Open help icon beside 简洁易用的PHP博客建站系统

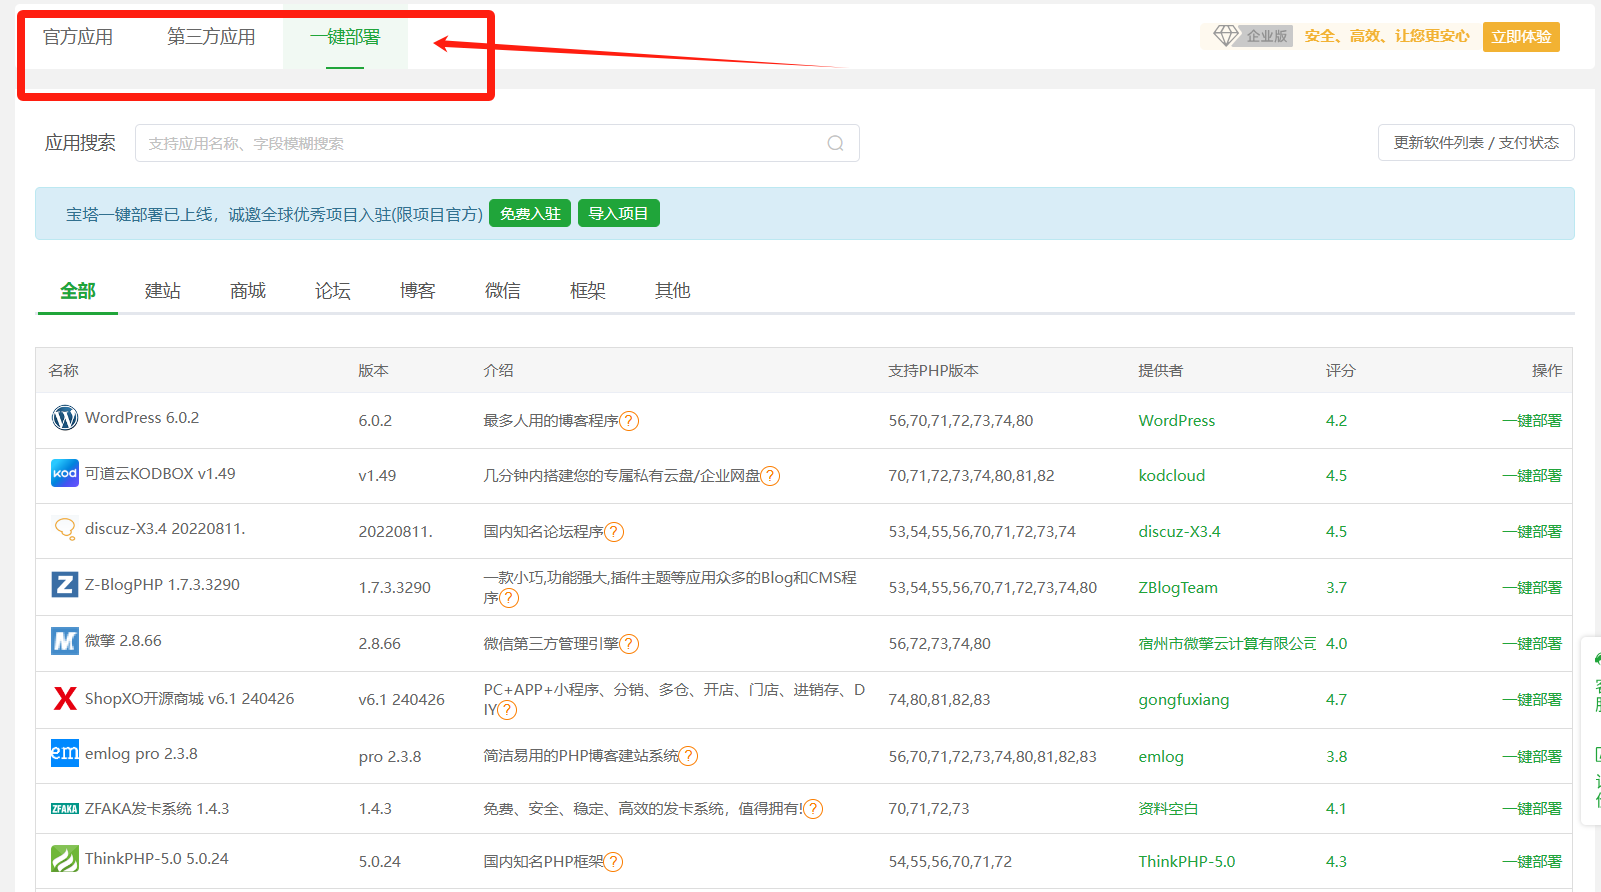point(688,756)
